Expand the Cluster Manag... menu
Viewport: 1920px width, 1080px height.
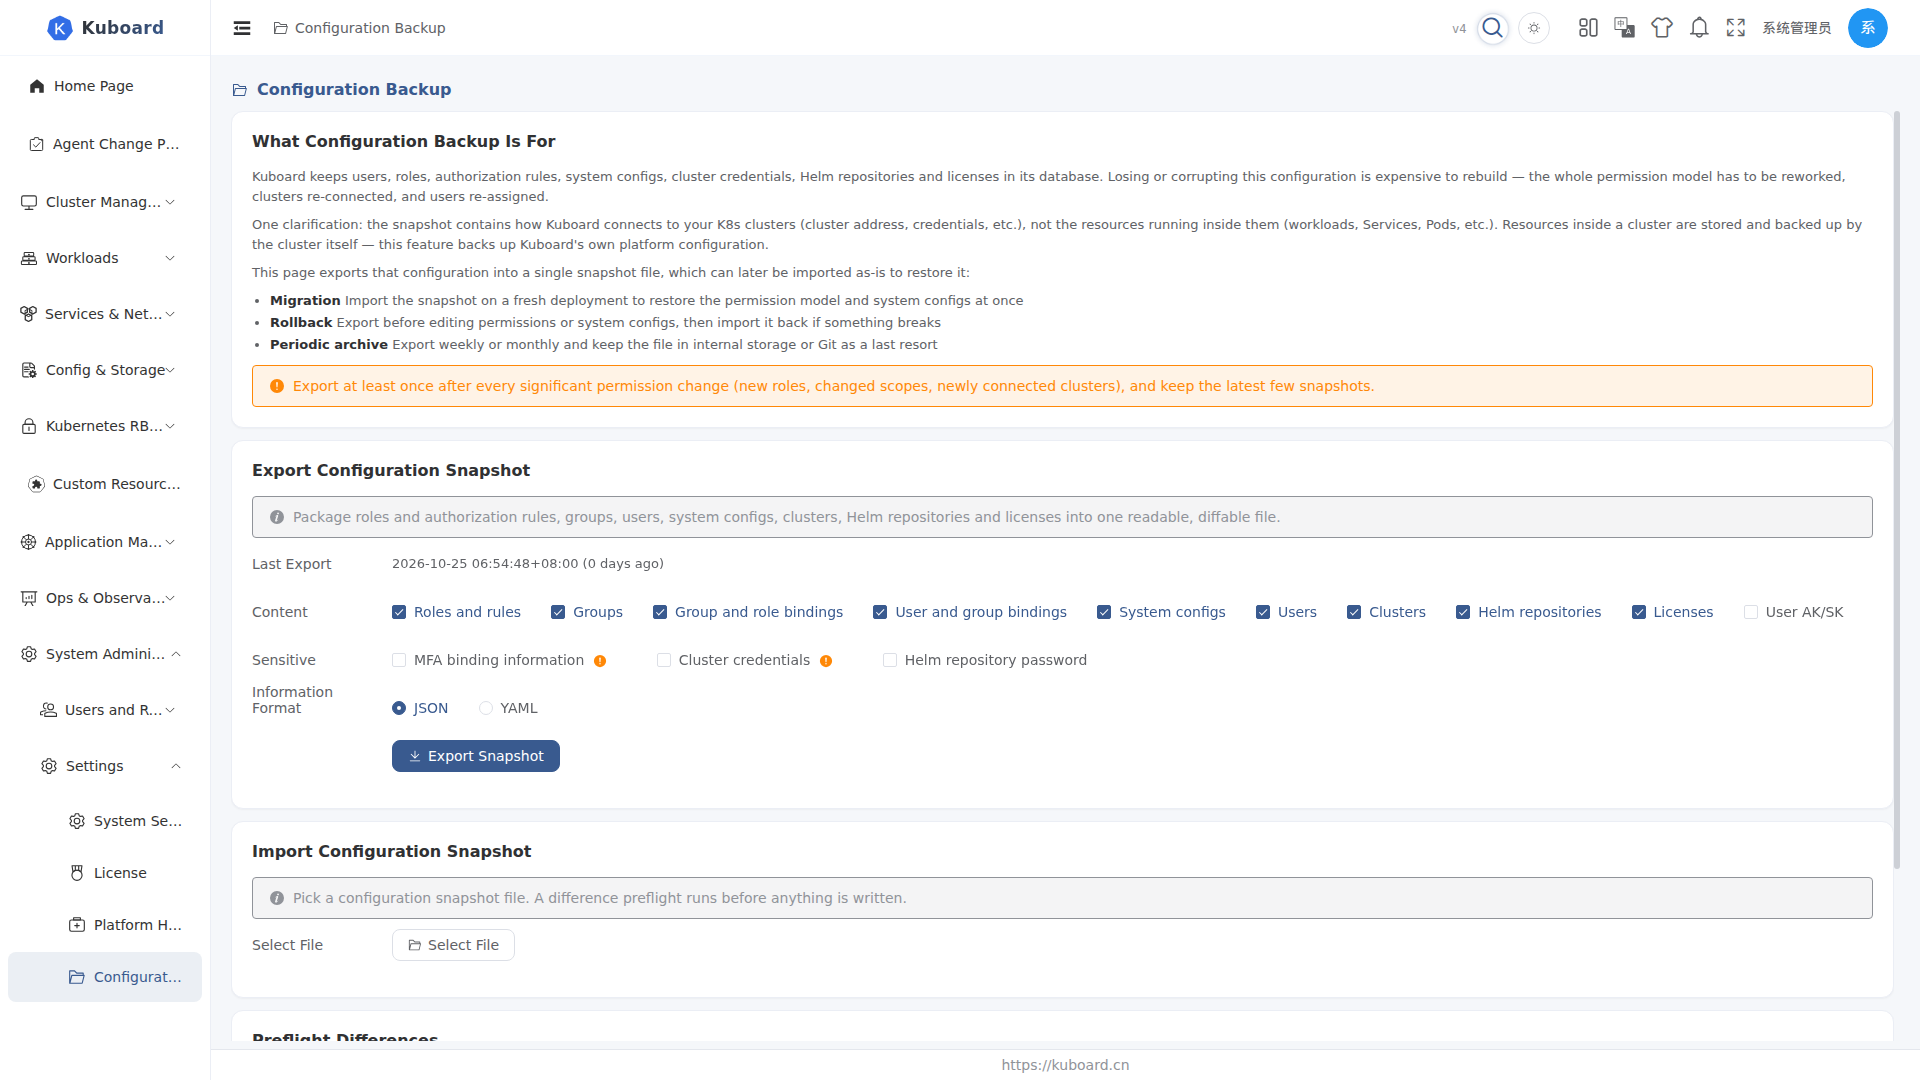[x=105, y=202]
